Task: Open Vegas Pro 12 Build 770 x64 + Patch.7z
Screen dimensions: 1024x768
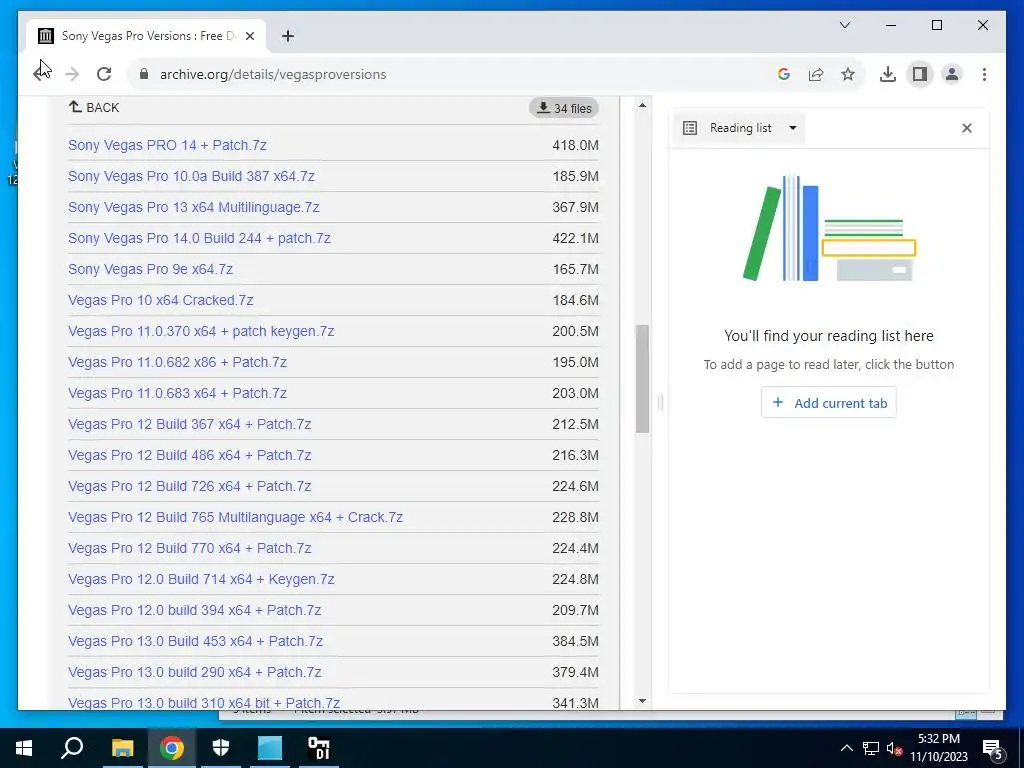Action: point(189,549)
